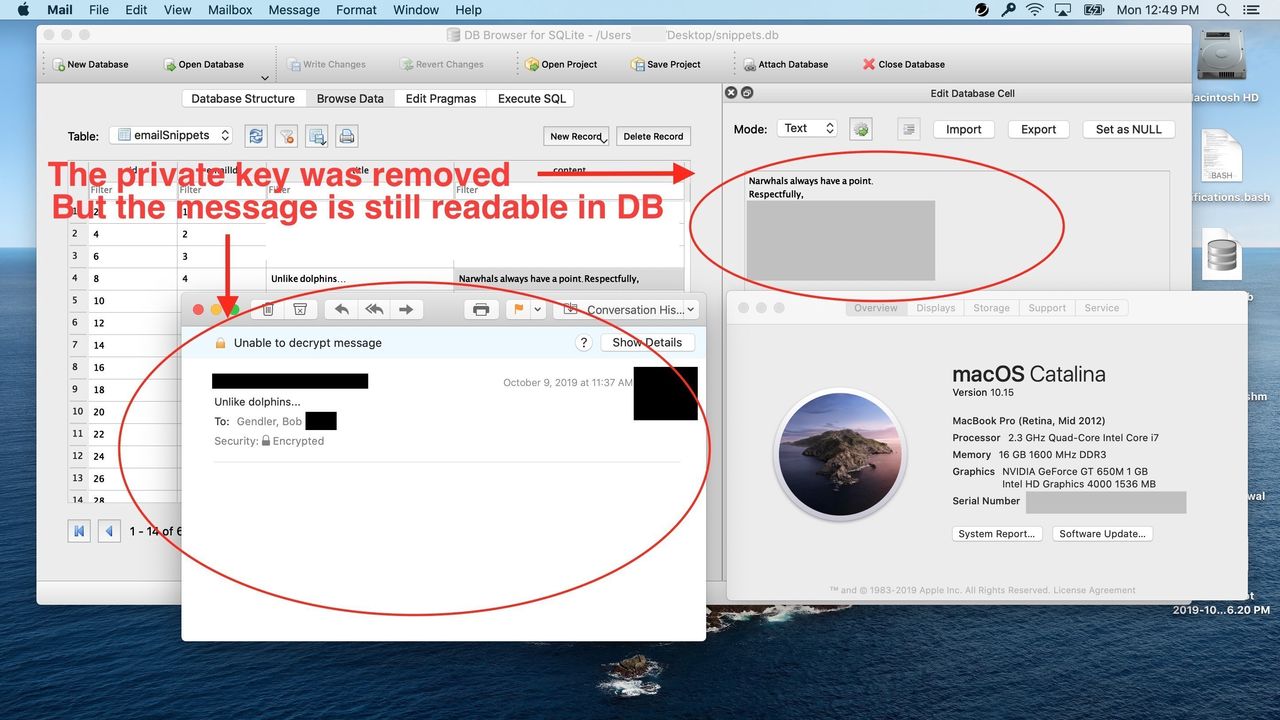Click the help question mark button

point(585,343)
